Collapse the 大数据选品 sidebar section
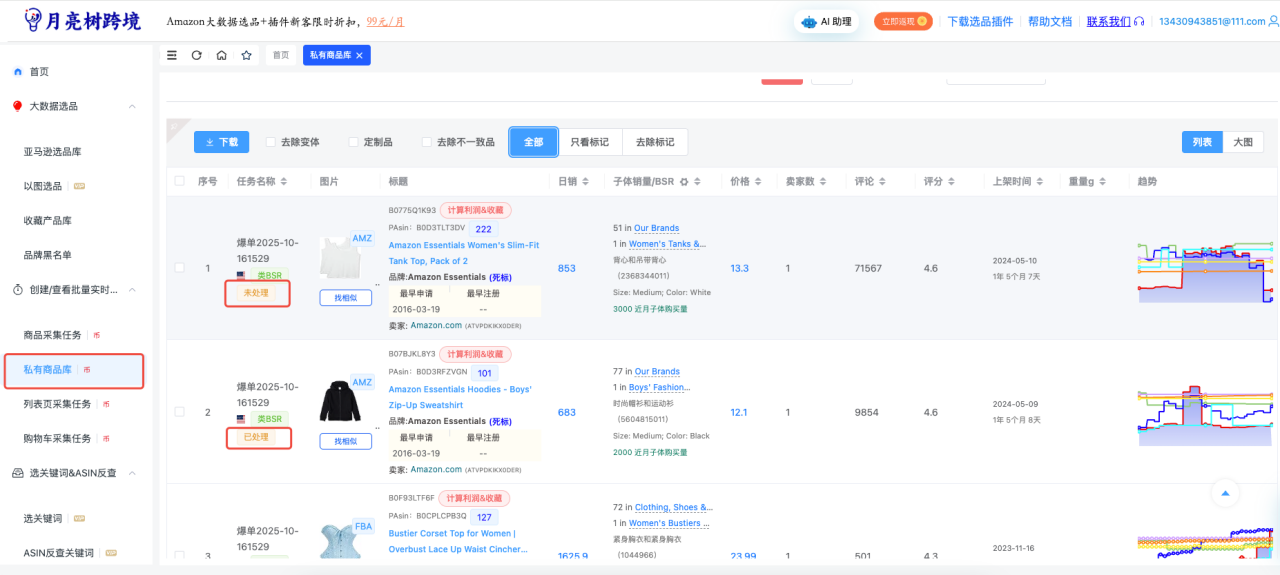Image resolution: width=1280 pixels, height=575 pixels. pos(132,106)
